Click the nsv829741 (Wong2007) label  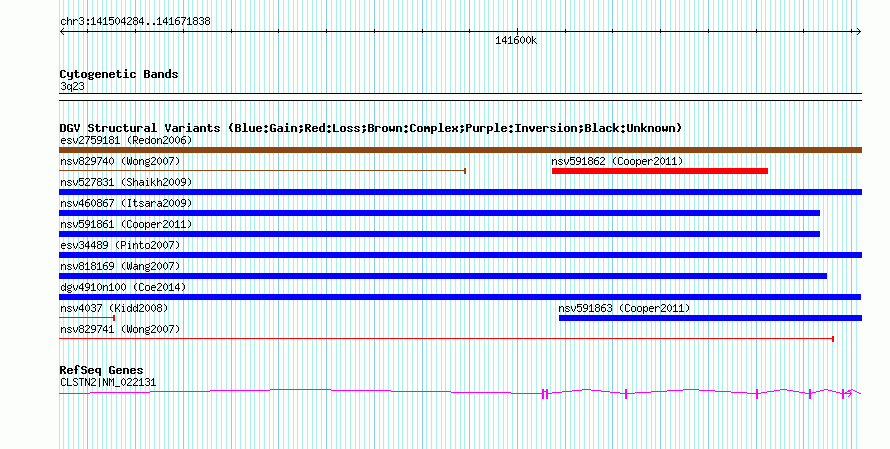120,329
